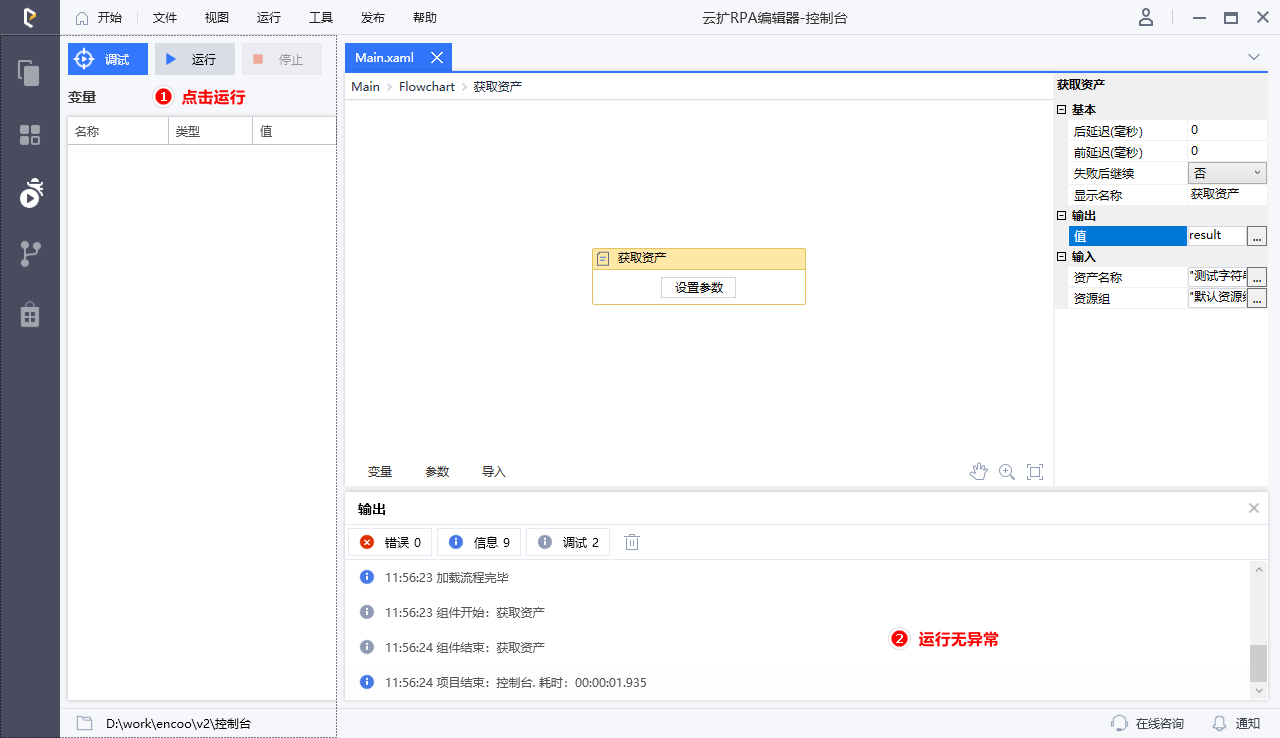Select the pan hand tool in designer

tap(979, 471)
